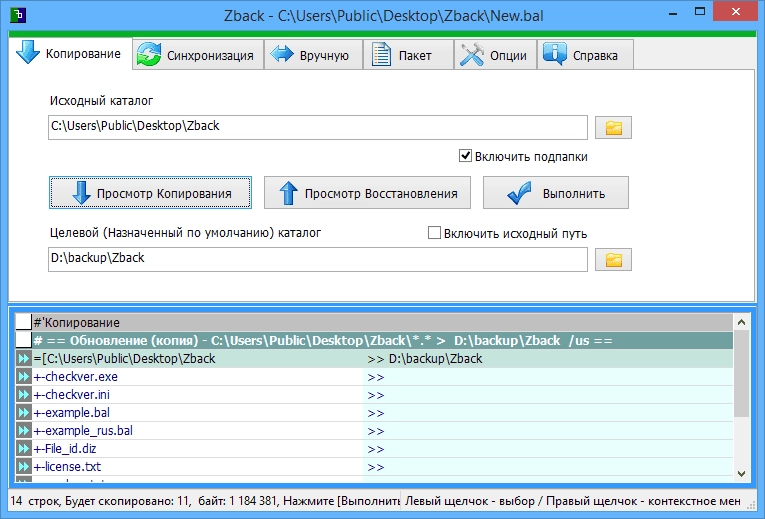765x519 pixels.
Task: Toggle selection box of Обновление (копия) row
Action: coord(23,340)
